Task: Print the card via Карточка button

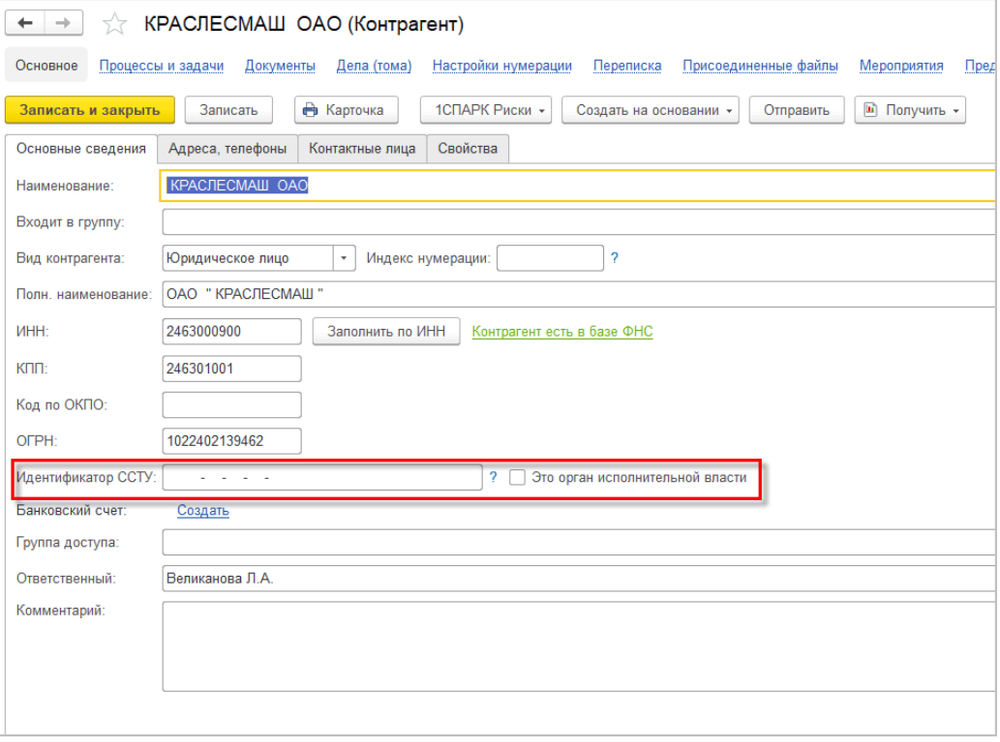Action: click(346, 110)
